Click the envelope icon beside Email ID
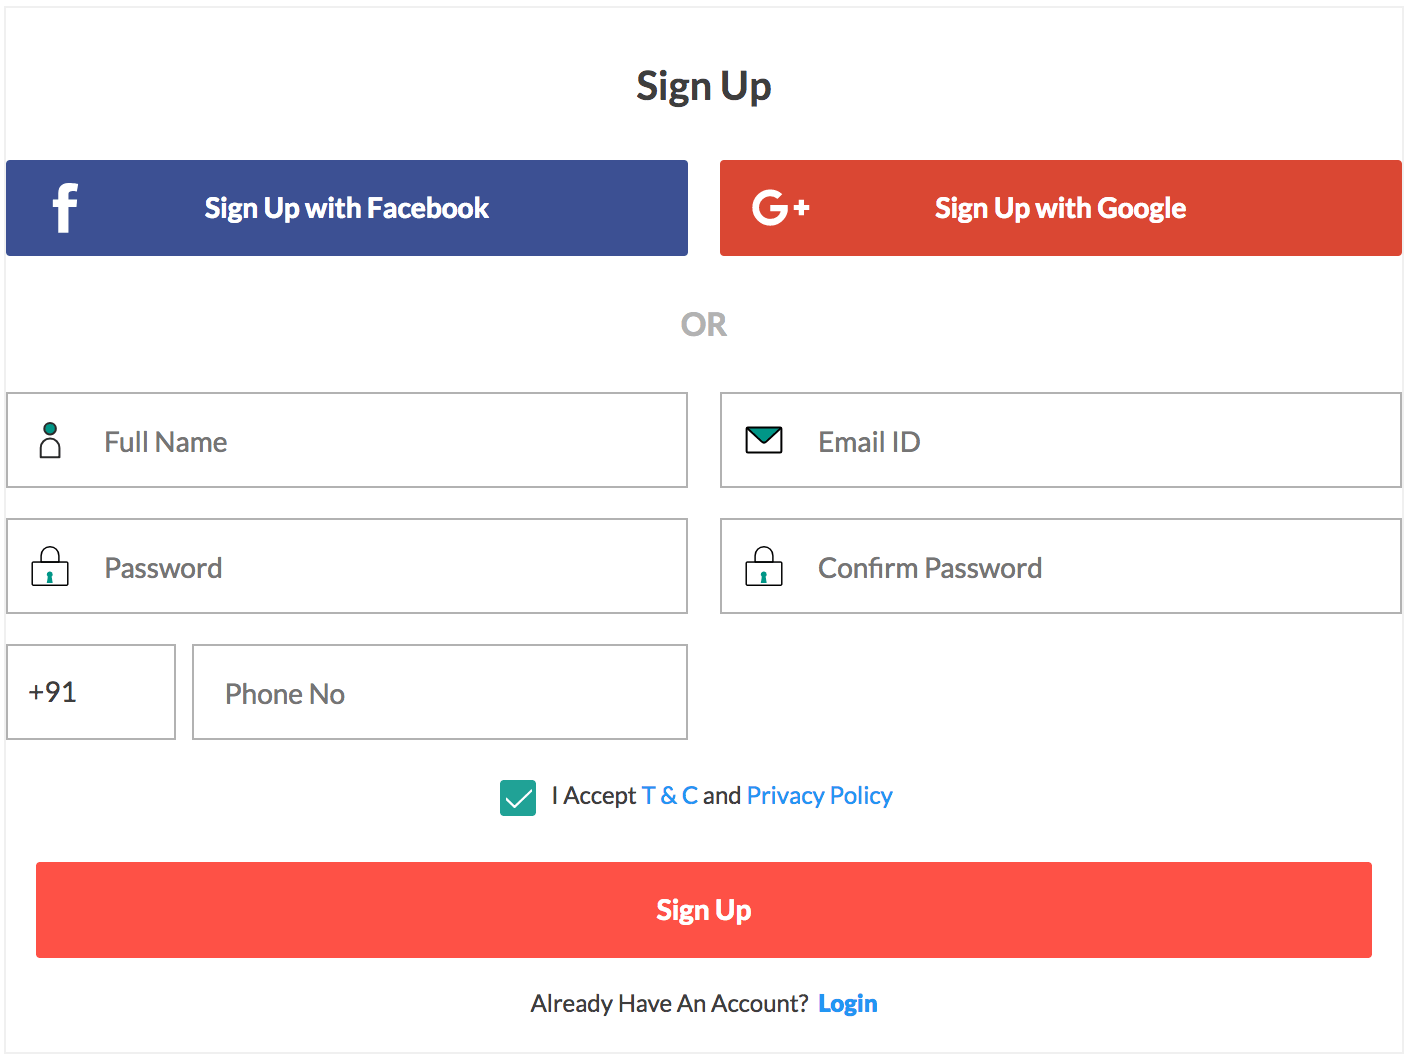Screen dimensions: 1410x1058 [x=764, y=440]
